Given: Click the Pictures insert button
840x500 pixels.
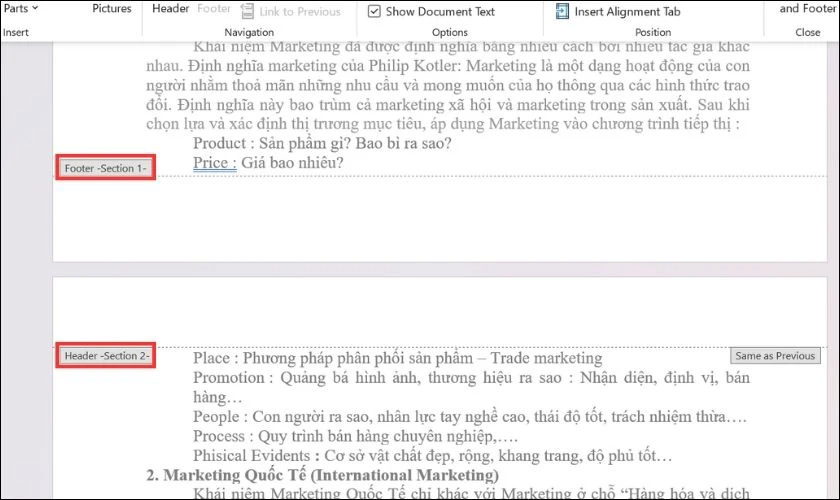Looking at the screenshot, I should coord(111,8).
